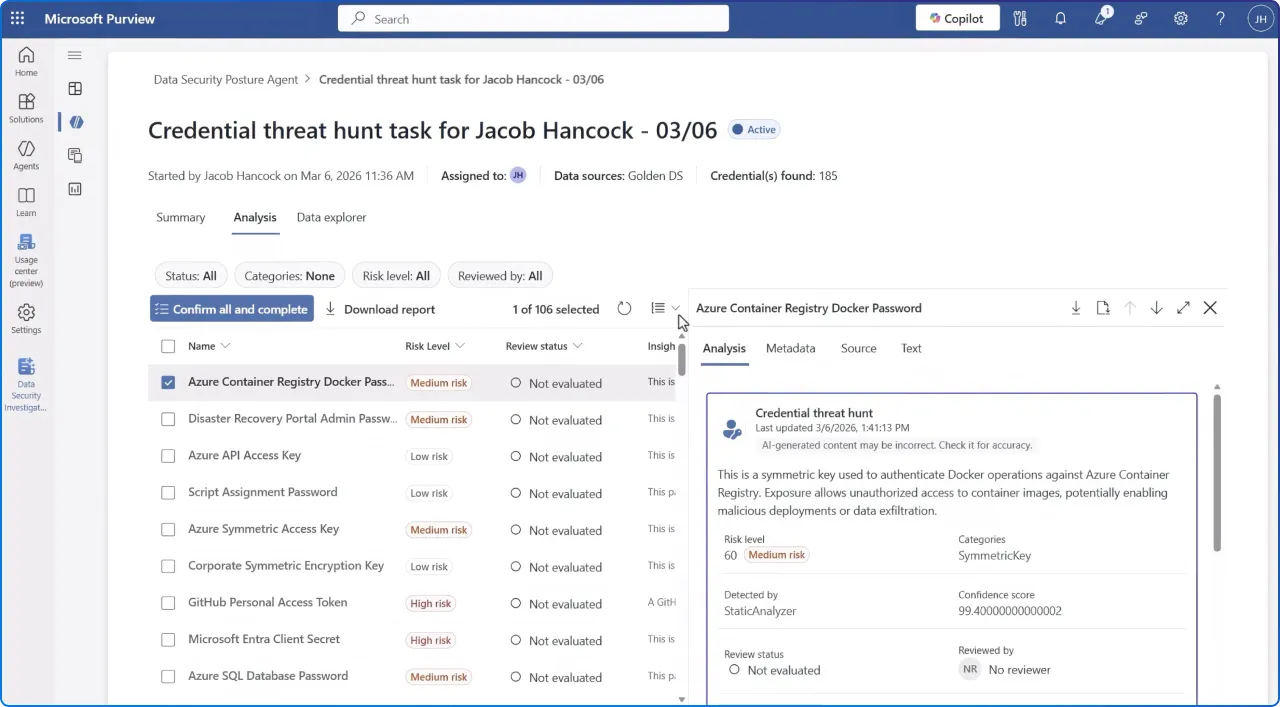Open the Reviewed by: All filter dropdown

(500, 275)
